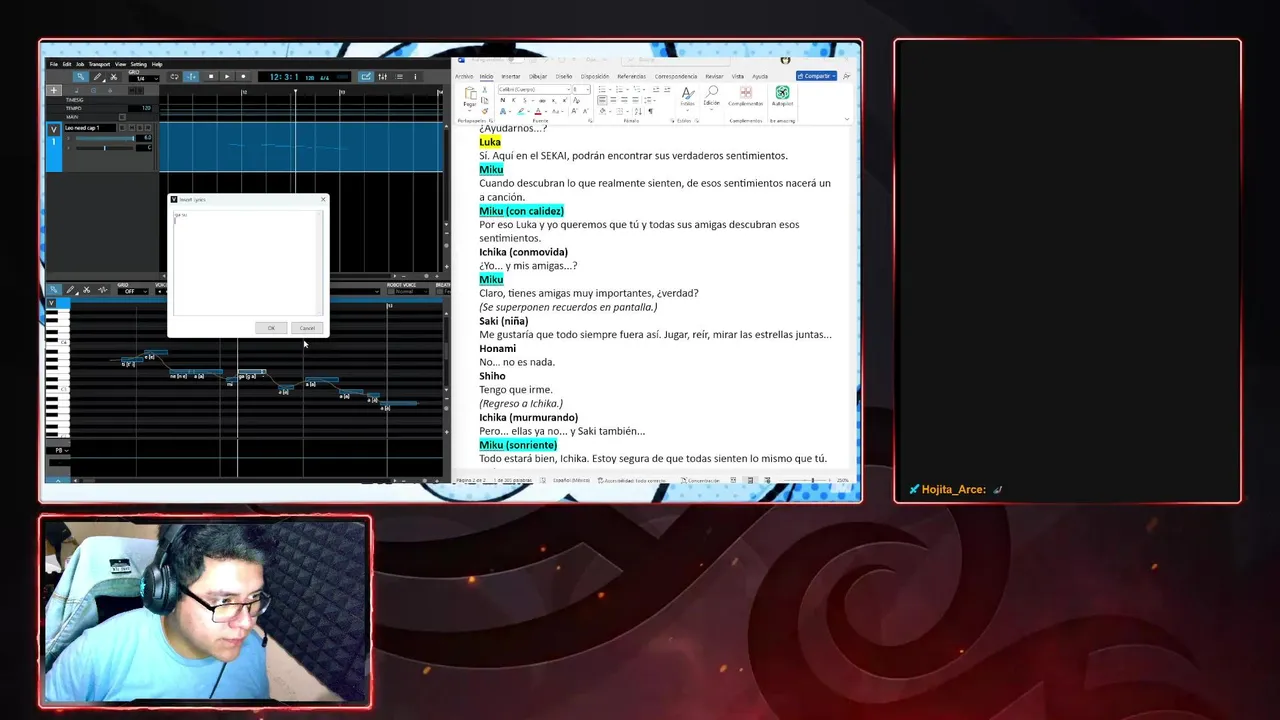The height and width of the screenshot is (720, 1280).
Task: Select the waveform tool in the piano roll toolbar
Action: coord(103,290)
